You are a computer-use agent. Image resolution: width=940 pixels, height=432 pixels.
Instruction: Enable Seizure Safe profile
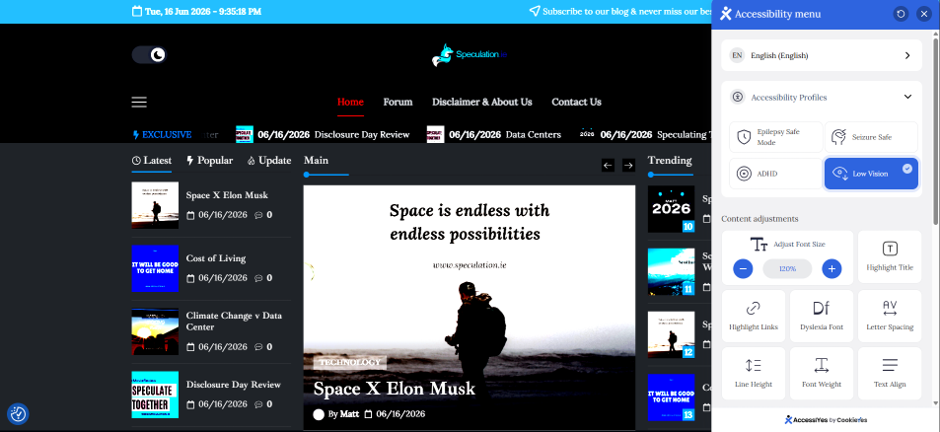(871, 137)
